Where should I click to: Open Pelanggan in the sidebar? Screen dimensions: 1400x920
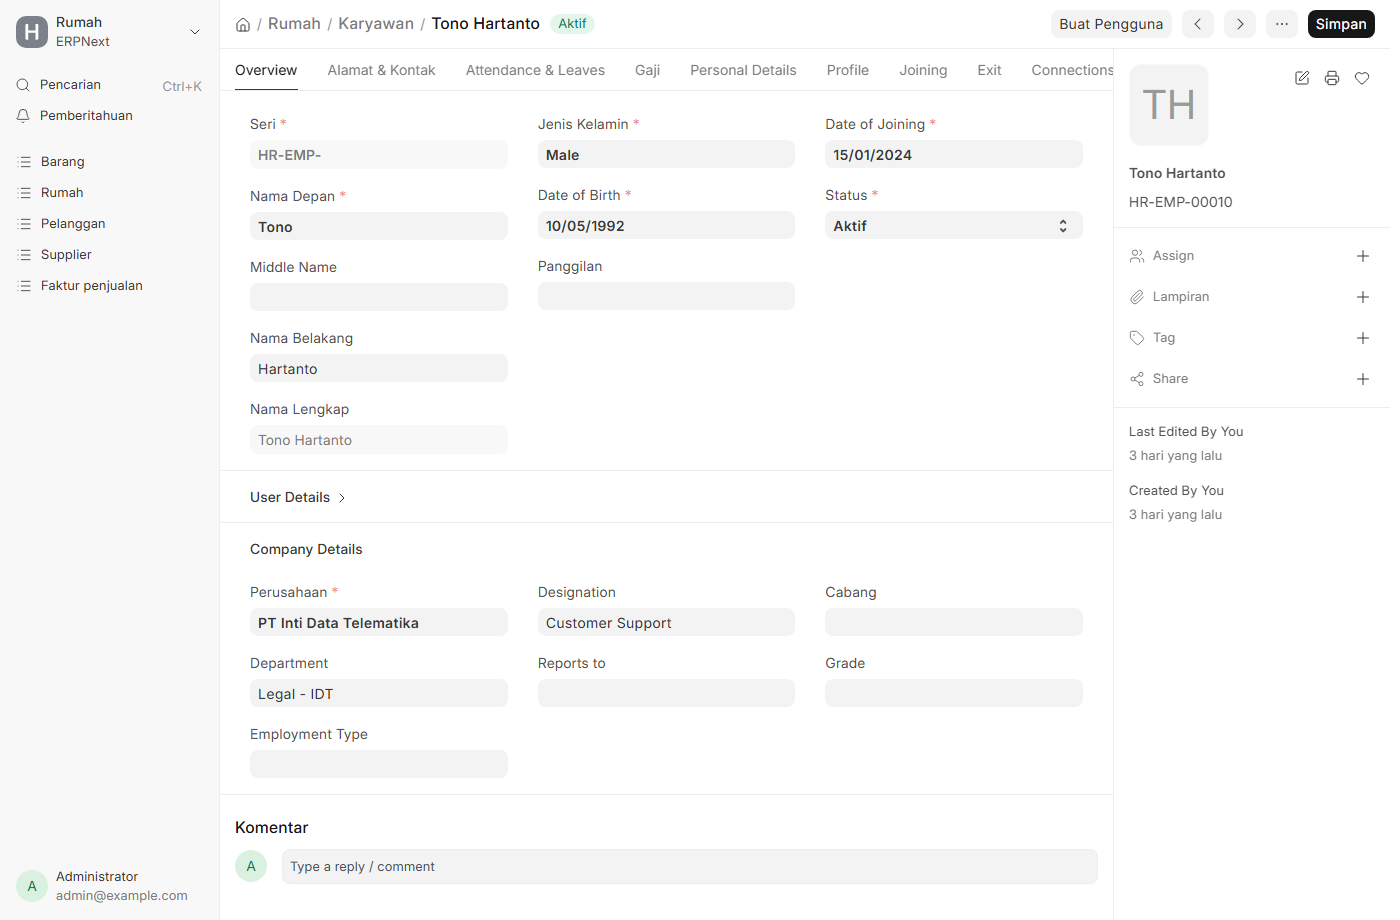click(x=72, y=224)
